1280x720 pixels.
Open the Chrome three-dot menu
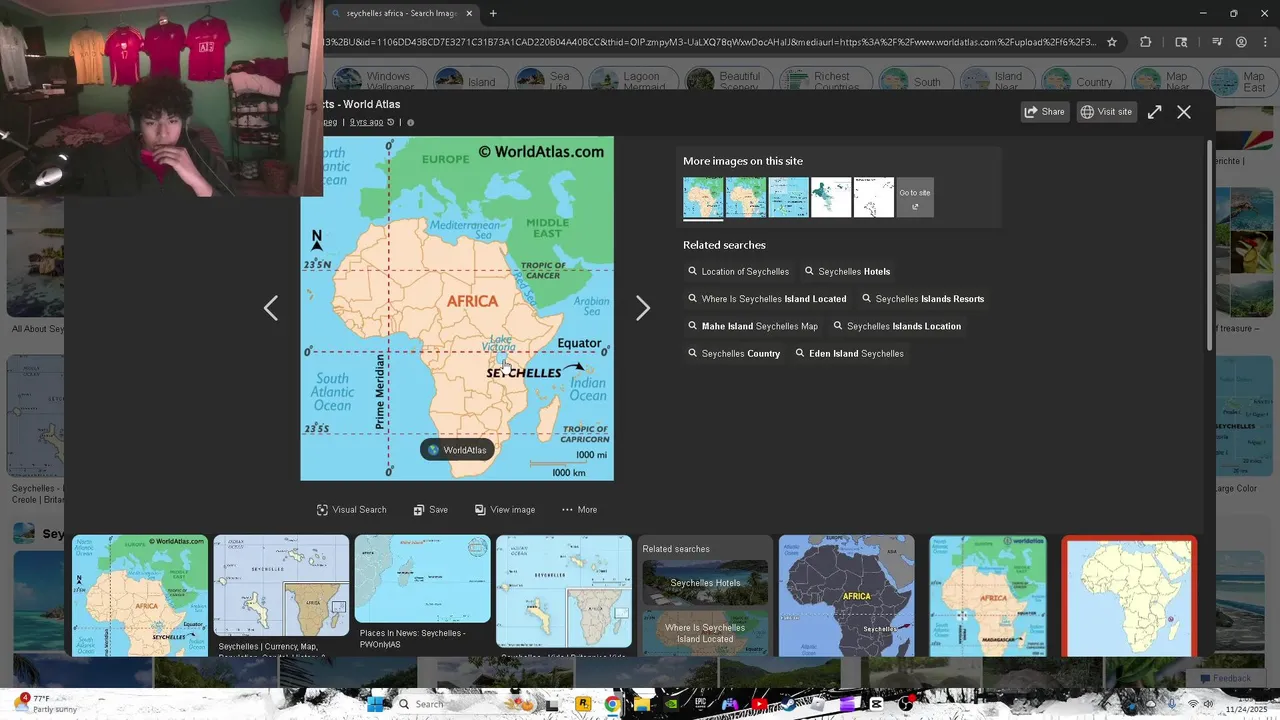pyautogui.click(x=1266, y=42)
